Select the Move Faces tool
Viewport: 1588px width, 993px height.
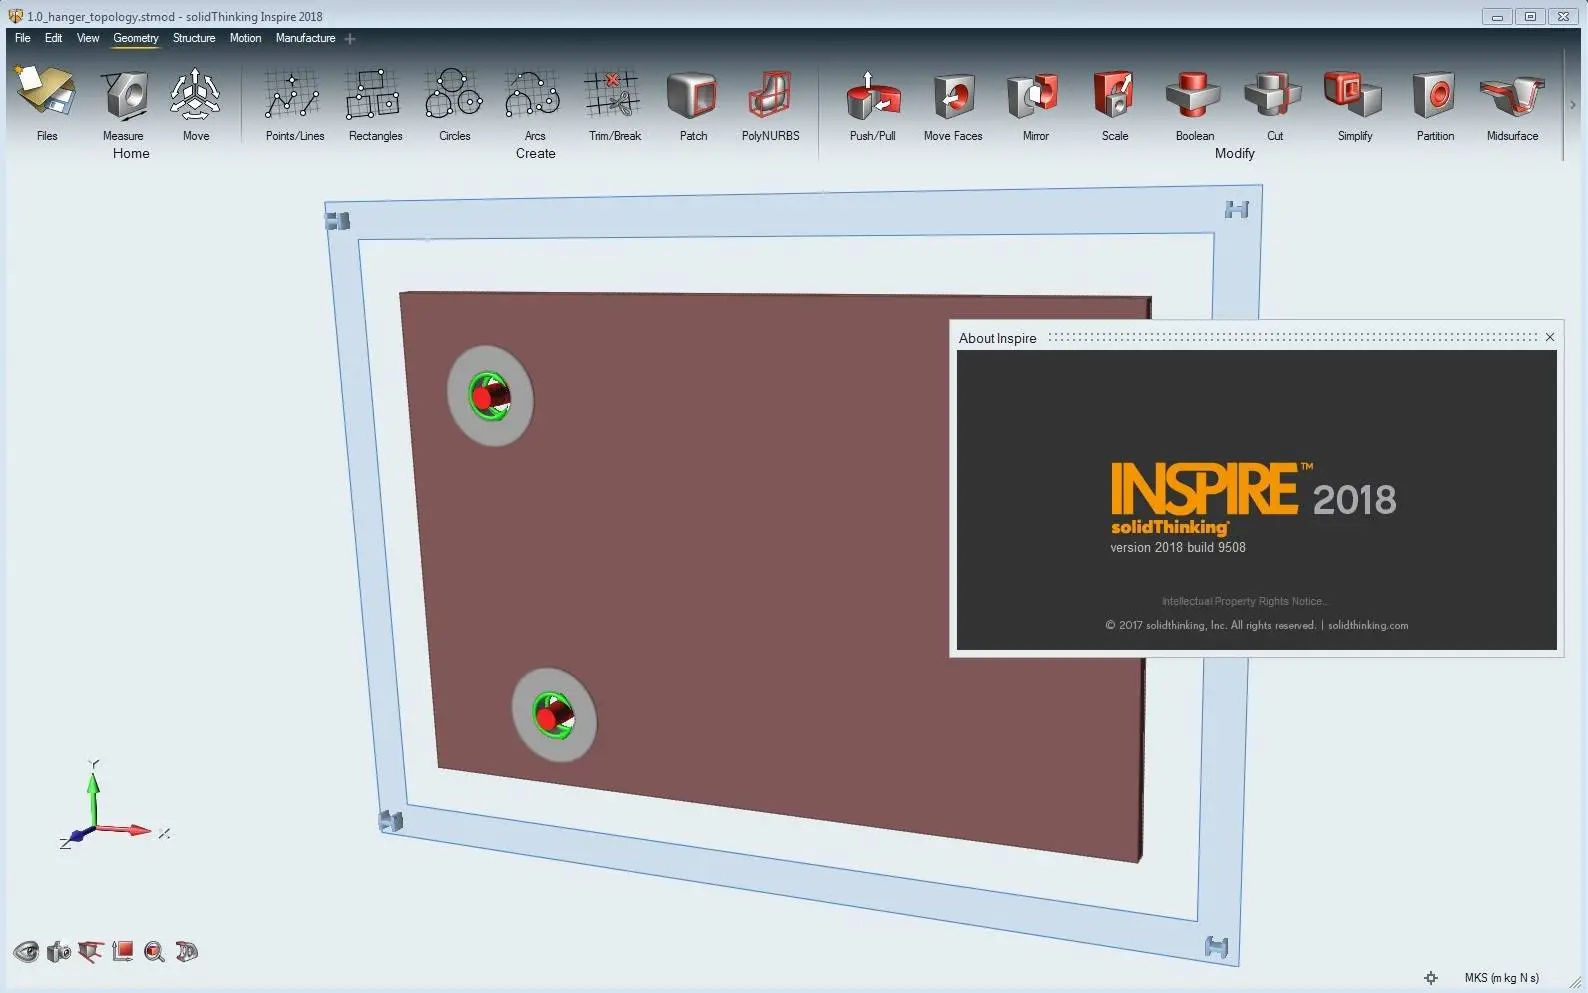(953, 96)
